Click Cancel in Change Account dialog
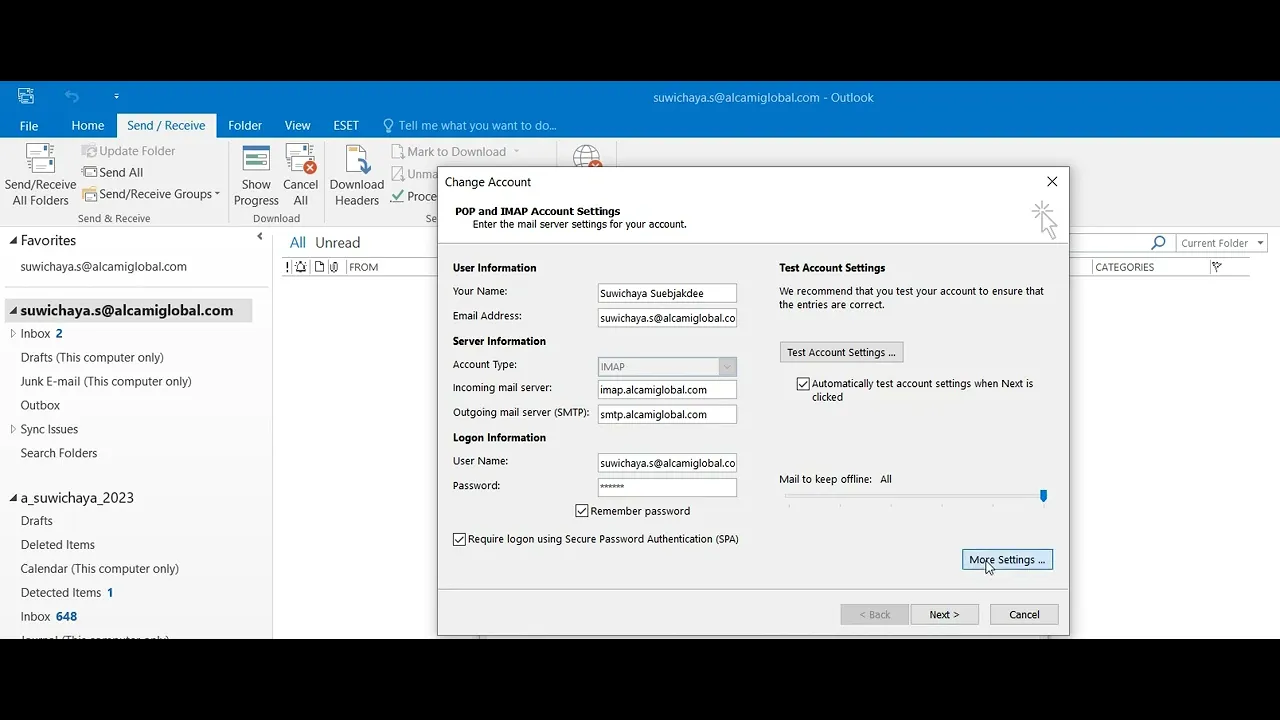1280x720 pixels. [1024, 615]
